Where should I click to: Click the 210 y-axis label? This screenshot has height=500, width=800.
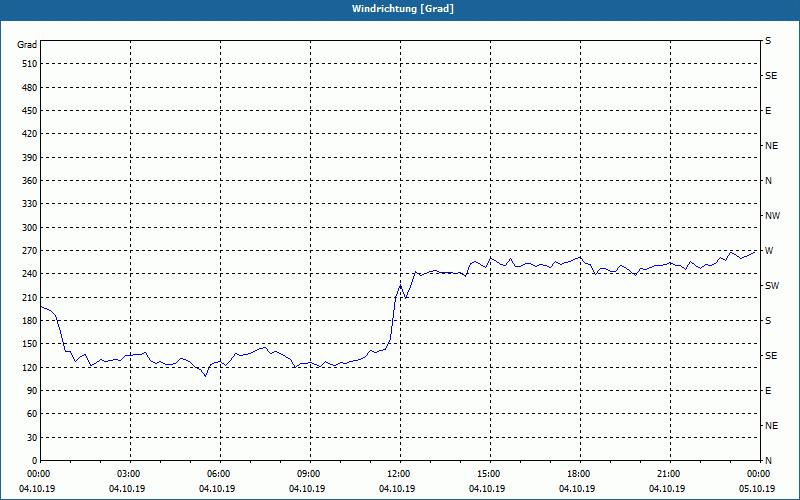pos(30,297)
